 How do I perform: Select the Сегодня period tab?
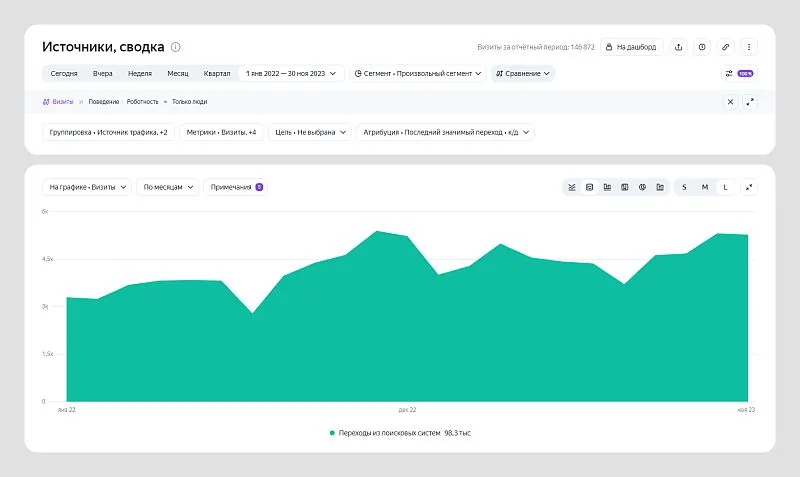click(64, 73)
